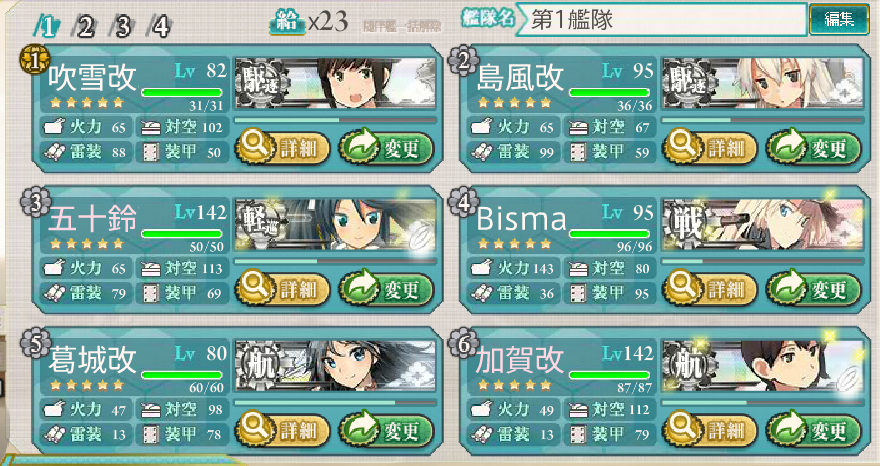Open 詳細 details for 五十鈴
This screenshot has width=880, height=466.
(283, 289)
